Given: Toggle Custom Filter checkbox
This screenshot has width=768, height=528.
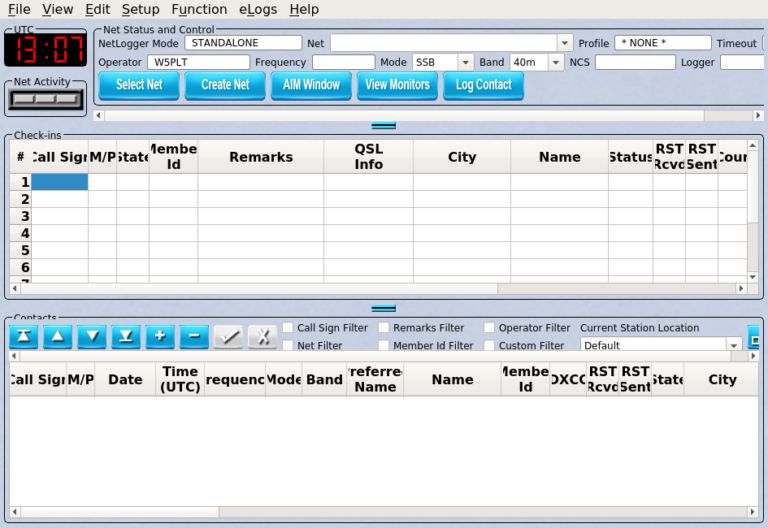Looking at the screenshot, I should pos(489,345).
